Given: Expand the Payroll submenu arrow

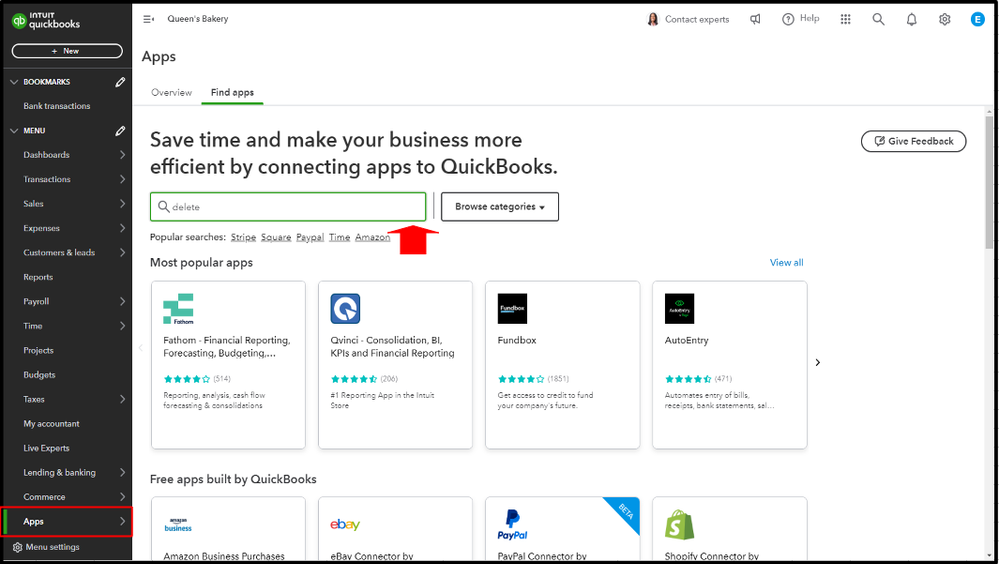Looking at the screenshot, I should (122, 302).
